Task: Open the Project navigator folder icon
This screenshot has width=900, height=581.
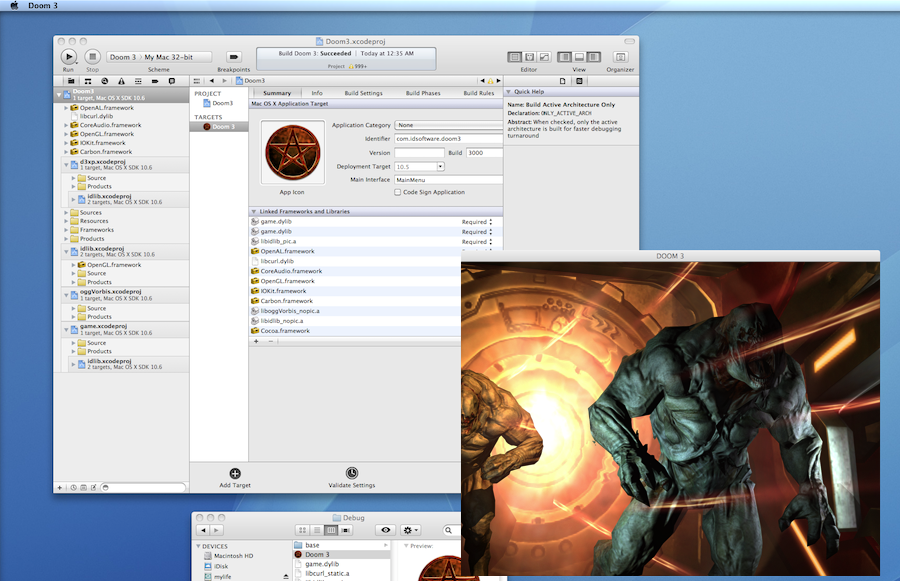Action: click(x=71, y=81)
